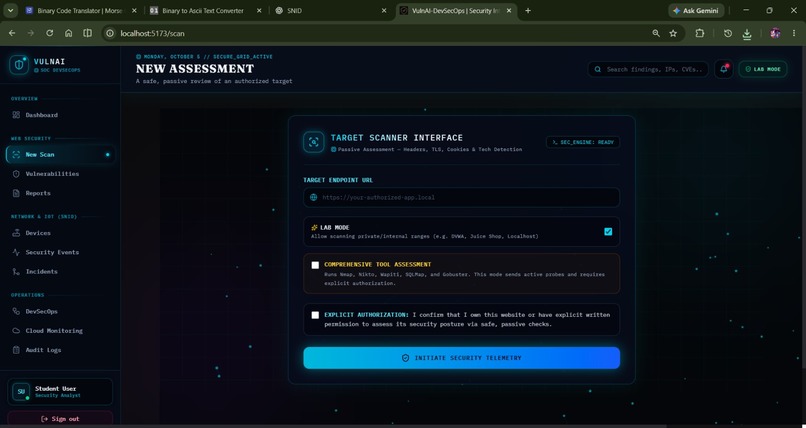Click the browser home icon
Image resolution: width=806 pixels, height=428 pixels.
68,33
